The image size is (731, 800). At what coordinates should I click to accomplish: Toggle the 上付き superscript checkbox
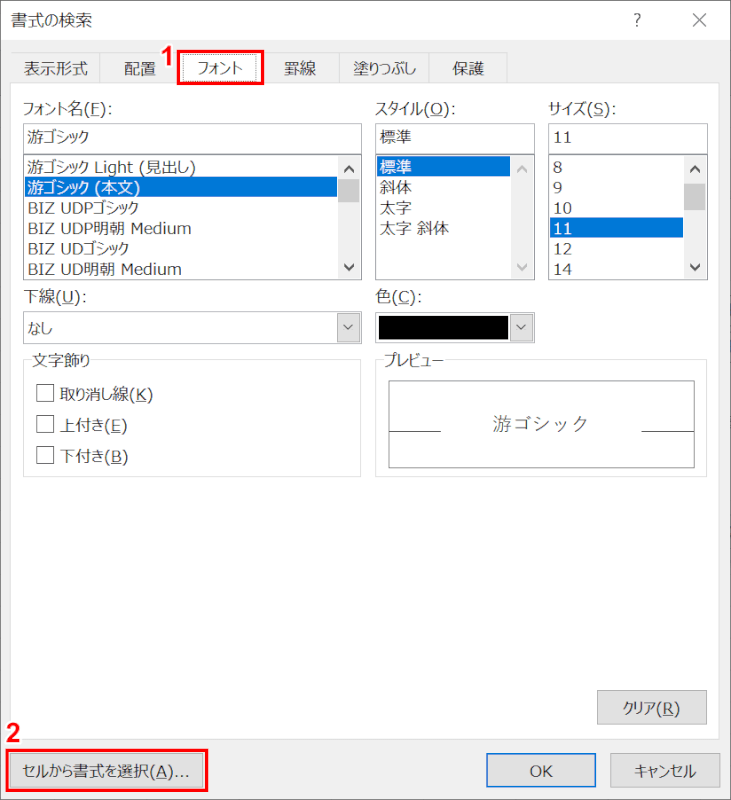[x=45, y=425]
